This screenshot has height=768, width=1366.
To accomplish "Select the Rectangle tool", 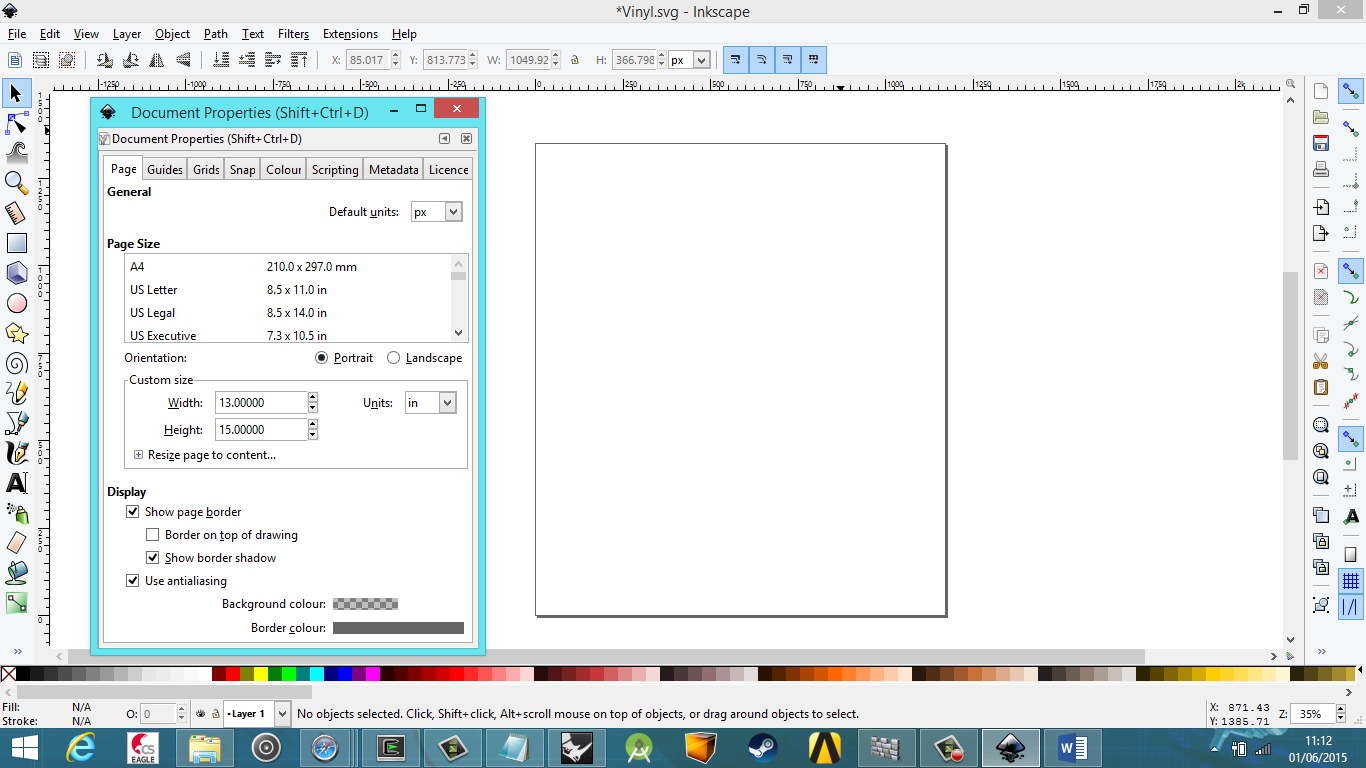I will pyautogui.click(x=16, y=243).
